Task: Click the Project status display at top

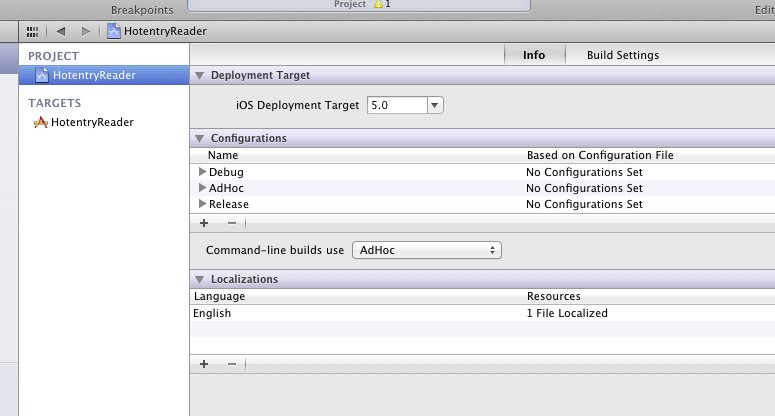Action: coord(359,5)
